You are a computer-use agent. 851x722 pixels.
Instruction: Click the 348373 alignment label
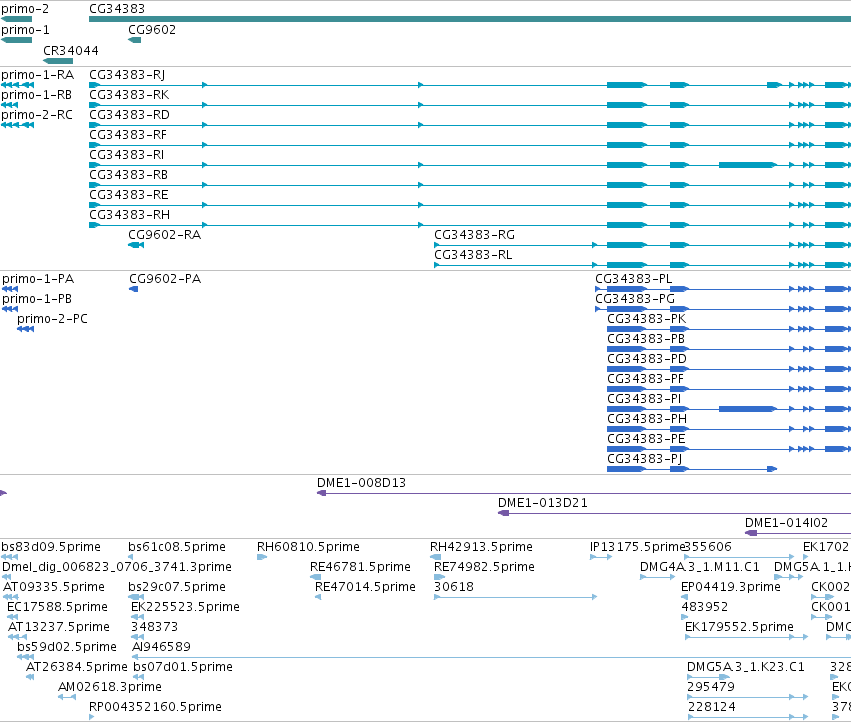(155, 627)
